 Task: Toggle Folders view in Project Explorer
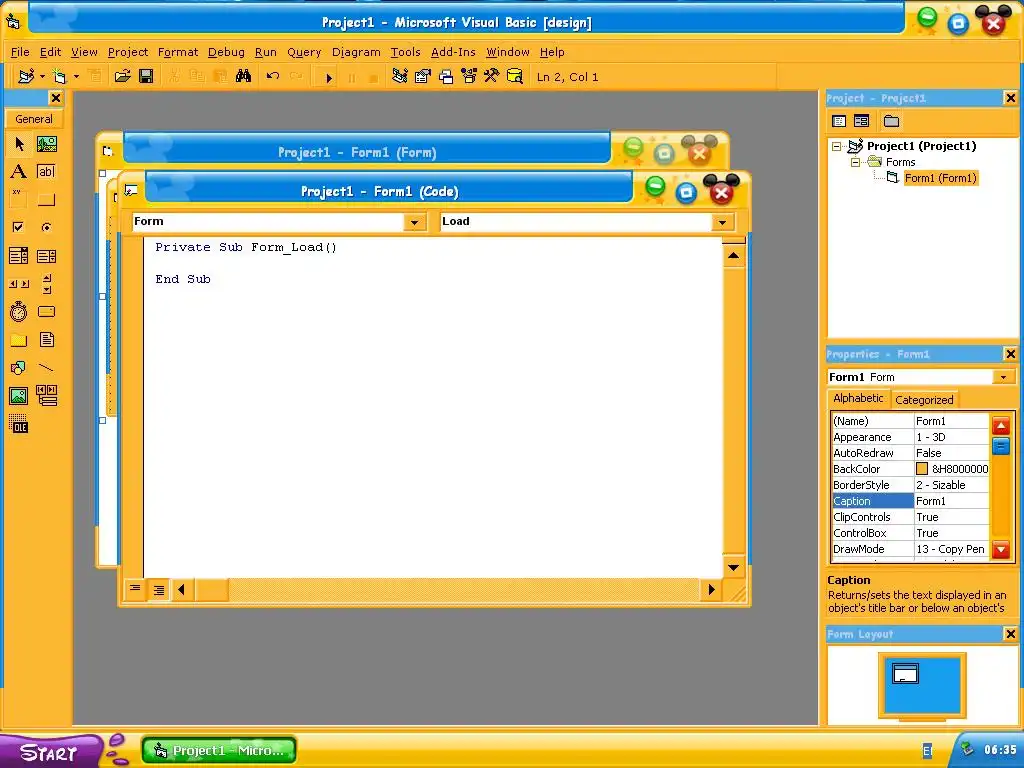pyautogui.click(x=891, y=121)
